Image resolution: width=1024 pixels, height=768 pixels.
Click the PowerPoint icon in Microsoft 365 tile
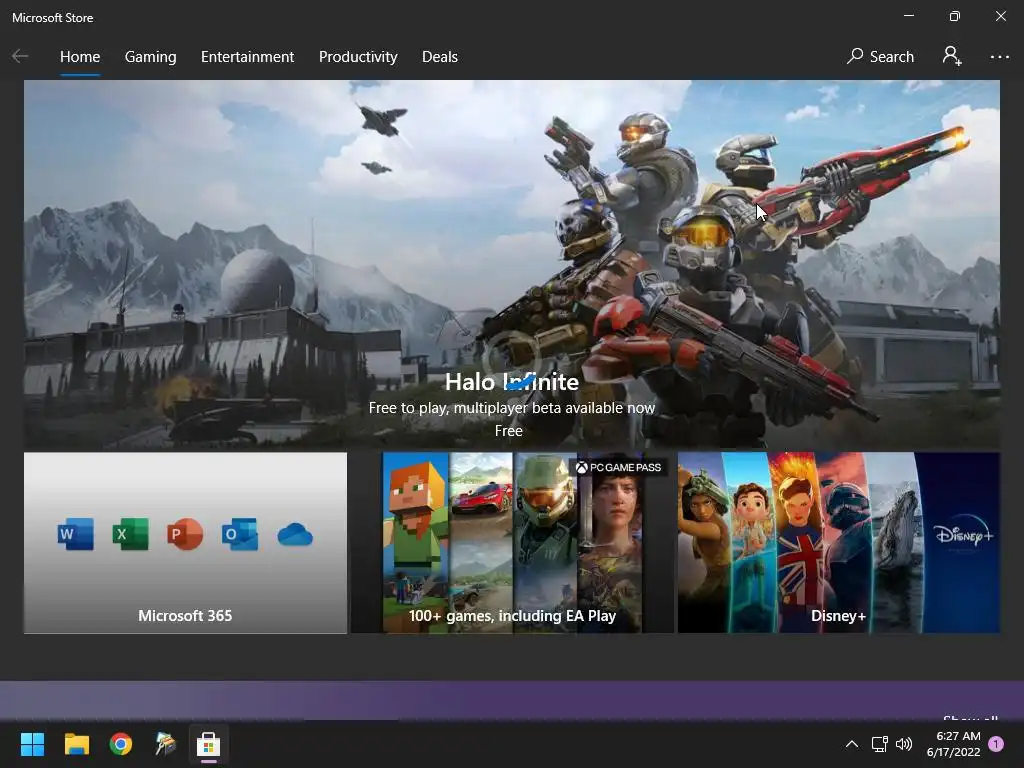coord(185,534)
